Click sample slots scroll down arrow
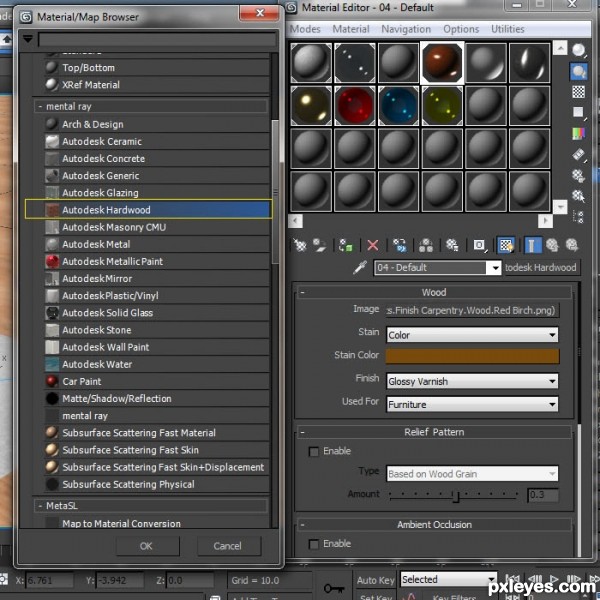 click(x=560, y=207)
